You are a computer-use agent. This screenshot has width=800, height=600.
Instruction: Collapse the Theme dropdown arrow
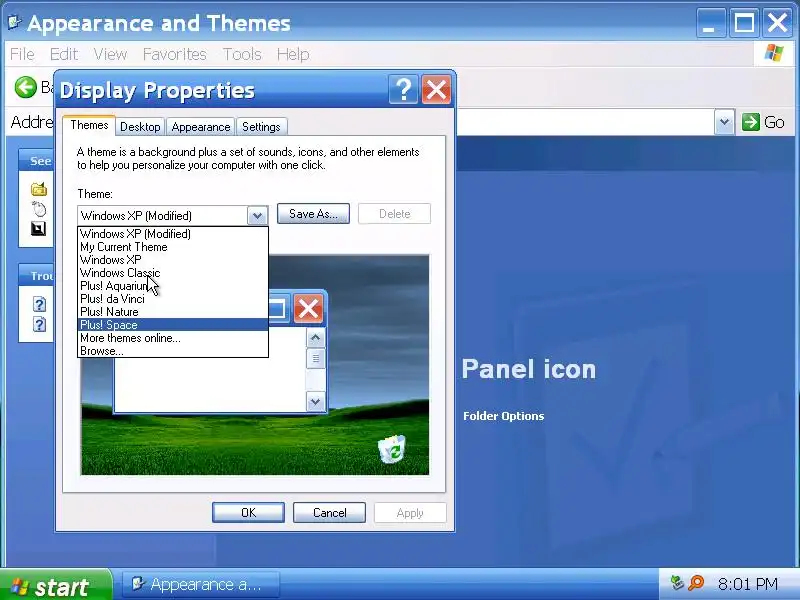click(258, 216)
